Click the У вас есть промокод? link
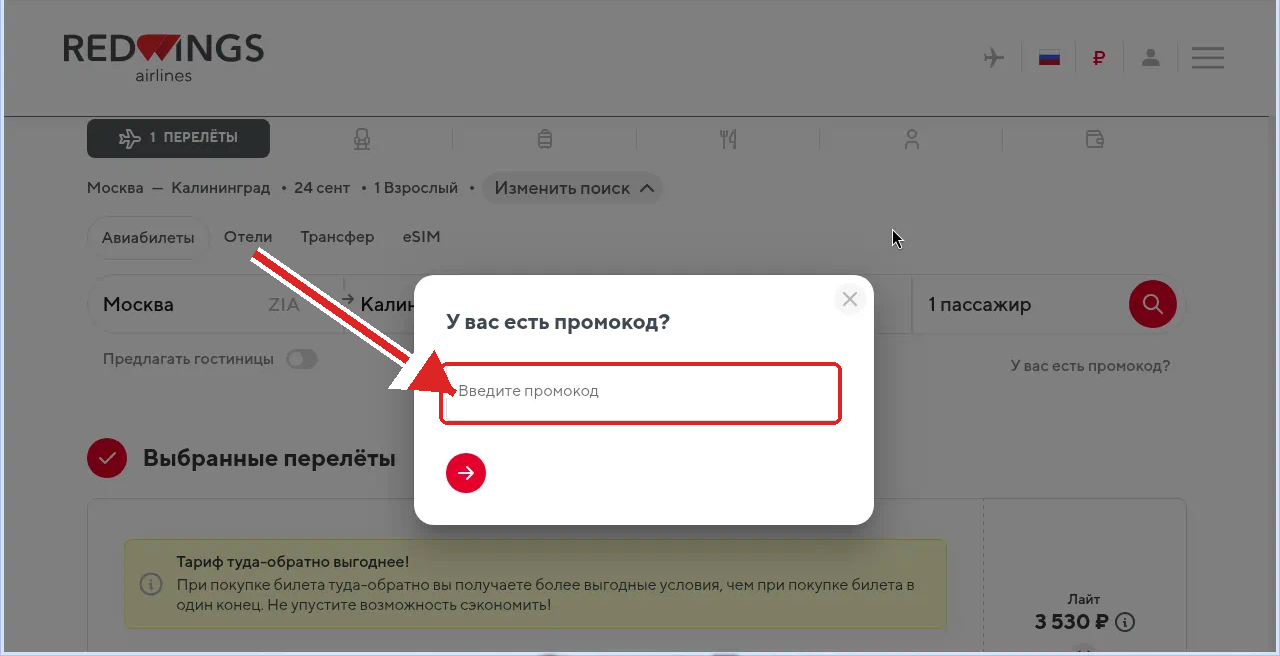This screenshot has width=1280, height=656. tap(1090, 366)
